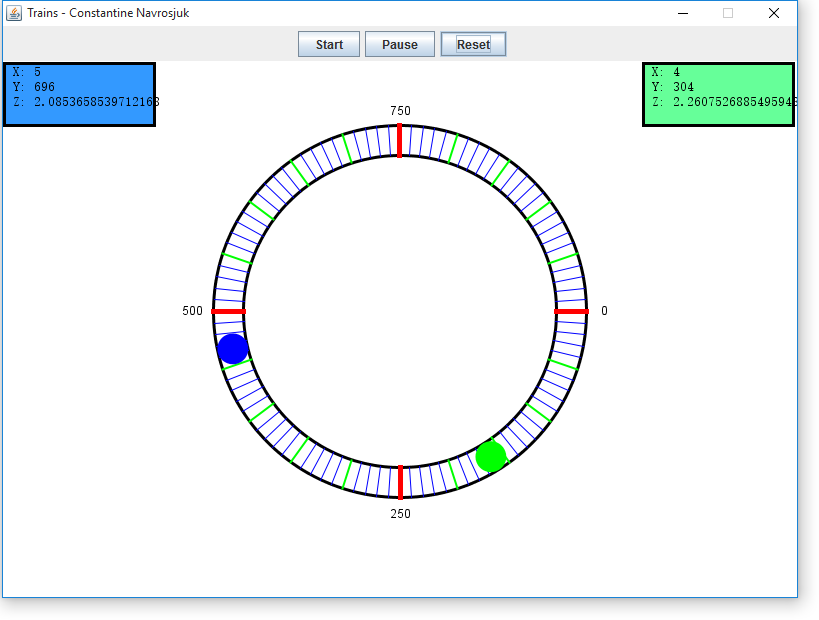The width and height of the screenshot is (819, 620).
Task: Click the red marker at position 250
Action: pos(400,482)
